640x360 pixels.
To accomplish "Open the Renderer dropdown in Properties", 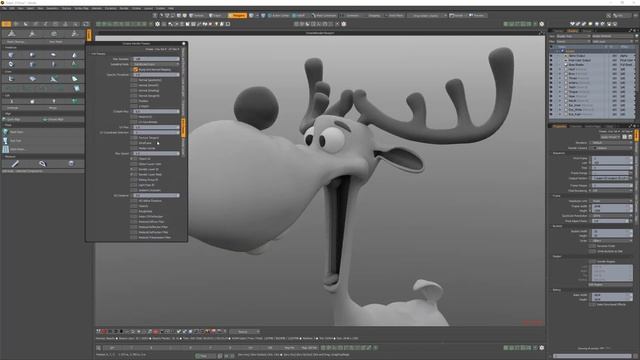I will point(611,143).
